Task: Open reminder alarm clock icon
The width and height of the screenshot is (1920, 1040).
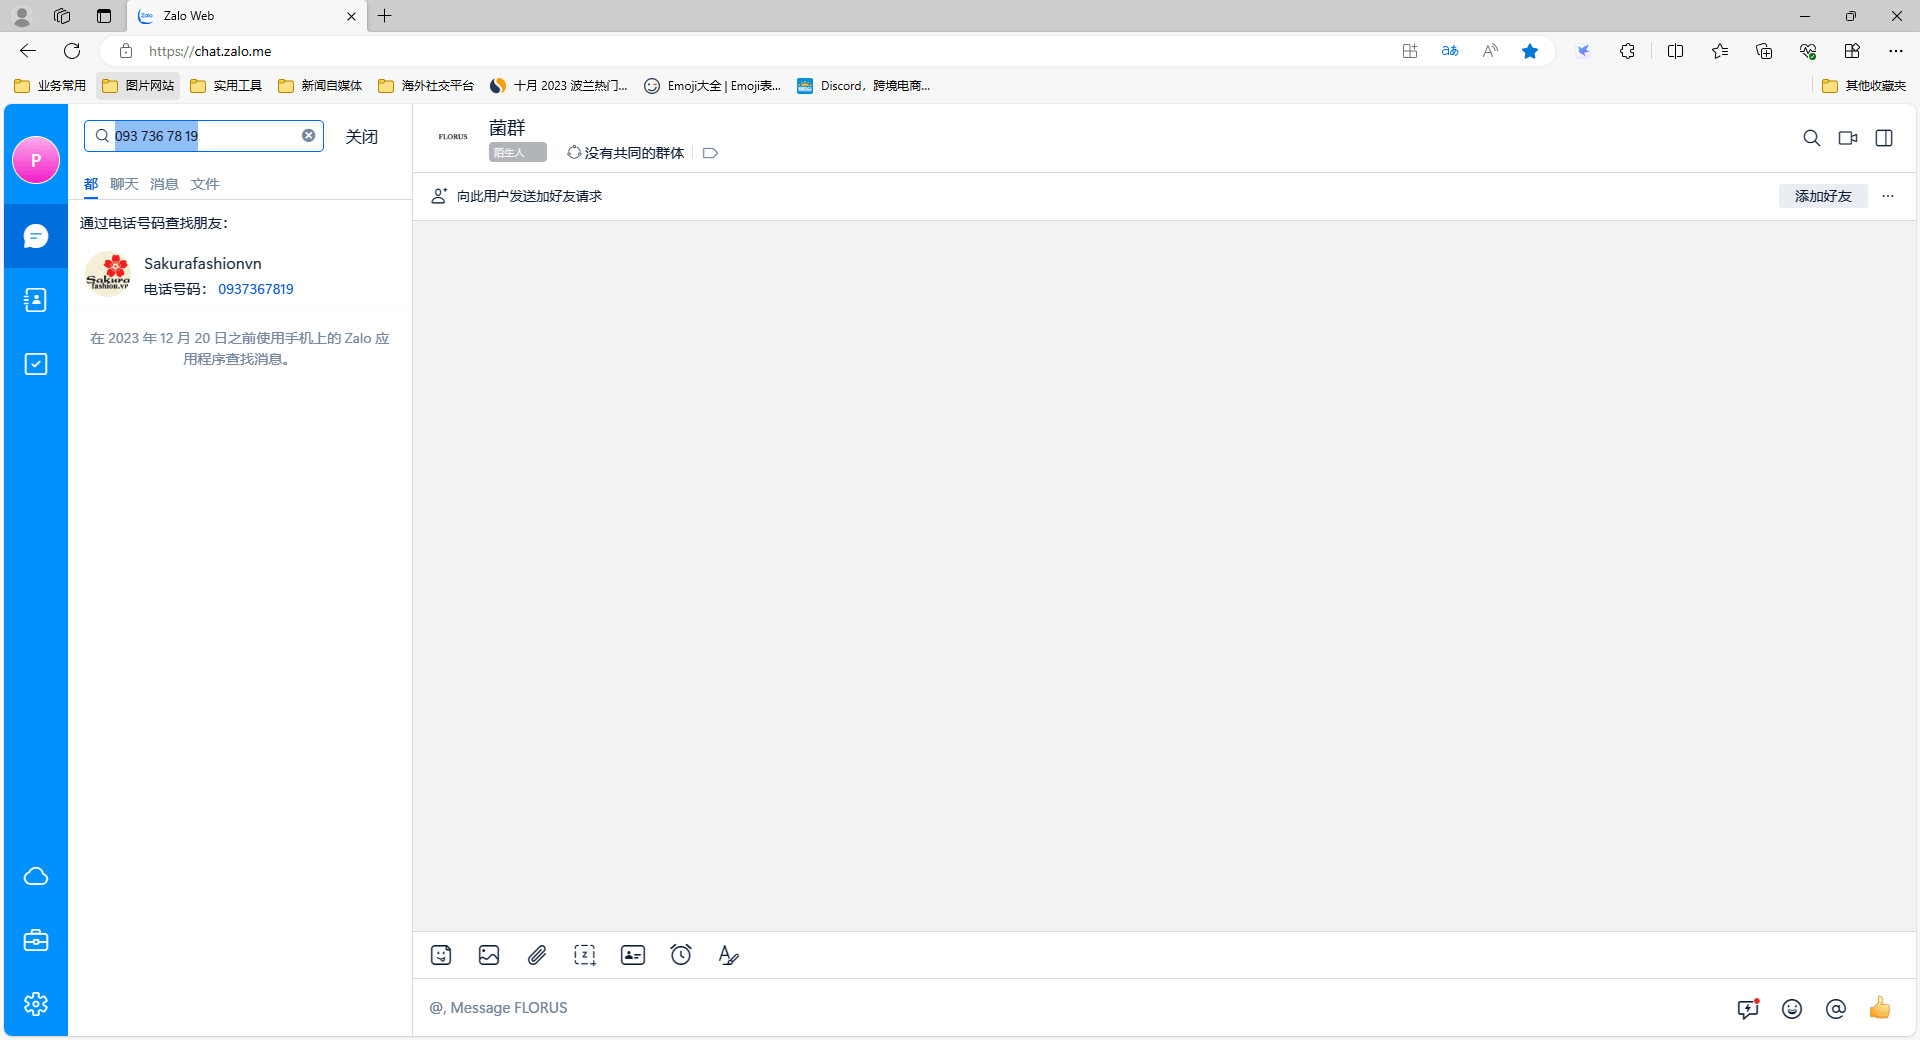Action: click(681, 955)
